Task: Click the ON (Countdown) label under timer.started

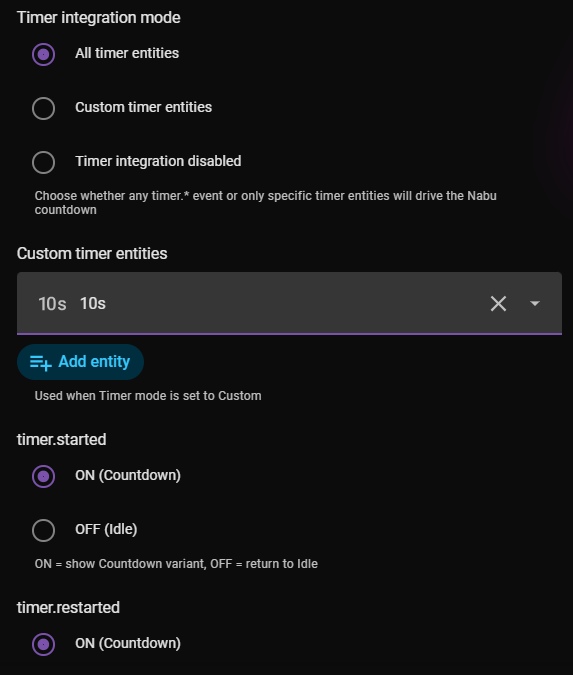Action: click(128, 475)
